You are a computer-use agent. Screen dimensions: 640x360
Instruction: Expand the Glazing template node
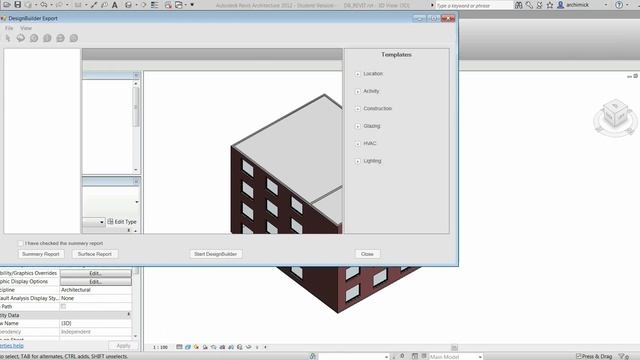(x=358, y=126)
